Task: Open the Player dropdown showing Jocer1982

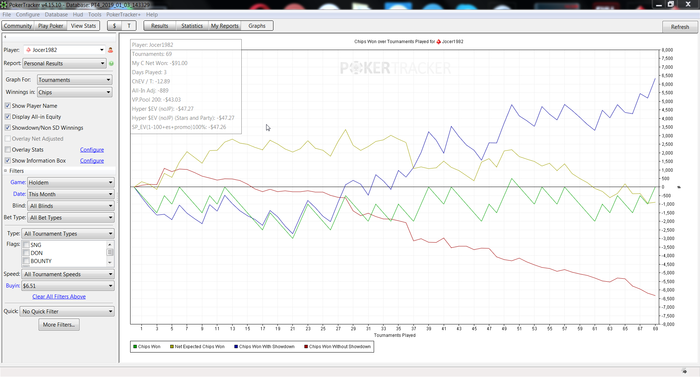Action: [x=65, y=50]
